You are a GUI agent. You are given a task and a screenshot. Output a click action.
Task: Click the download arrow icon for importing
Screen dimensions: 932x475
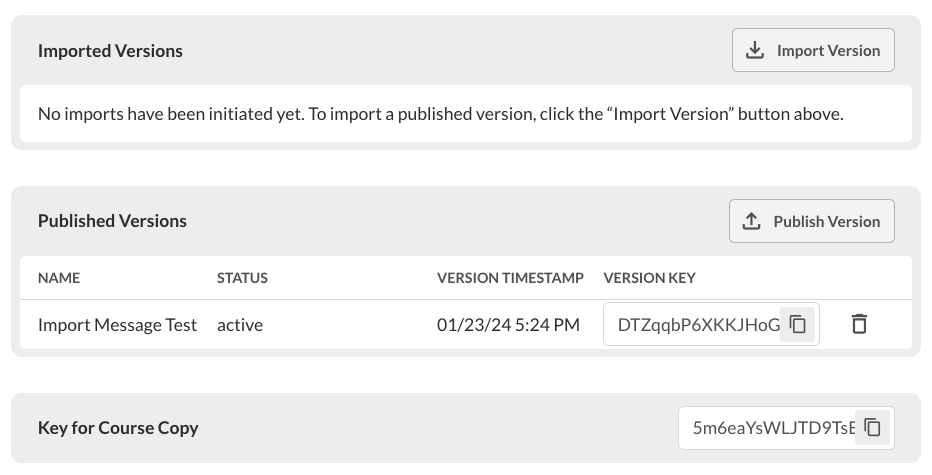pyautogui.click(x=755, y=50)
